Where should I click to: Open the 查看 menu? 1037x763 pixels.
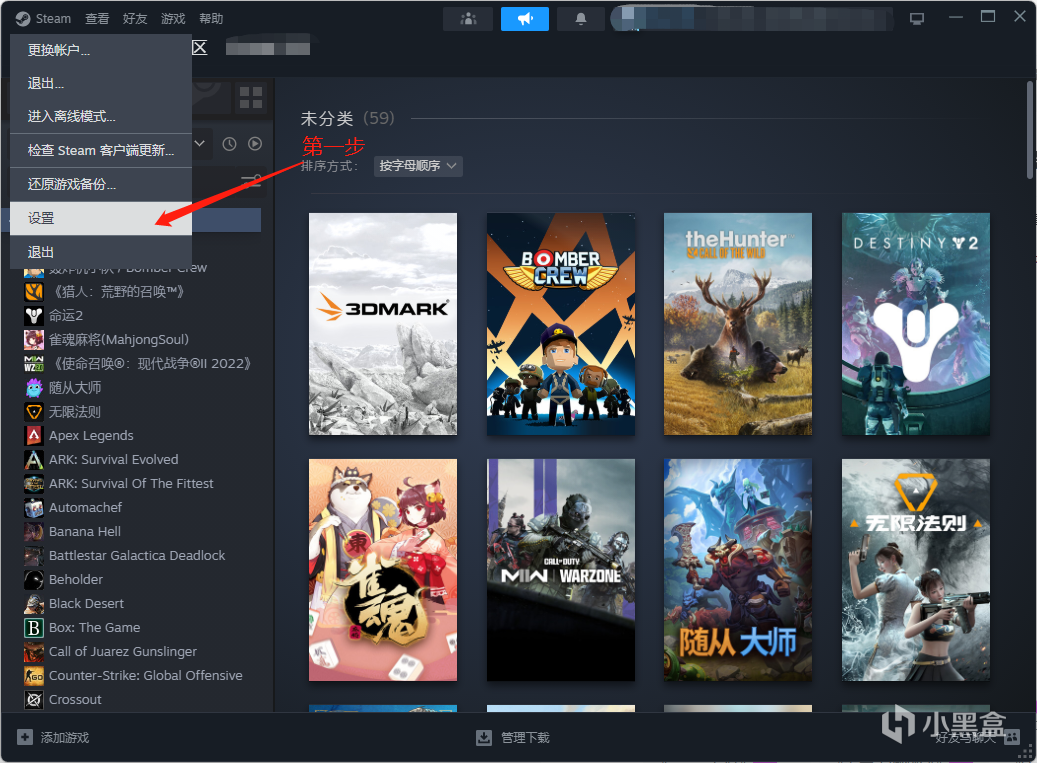(x=97, y=19)
